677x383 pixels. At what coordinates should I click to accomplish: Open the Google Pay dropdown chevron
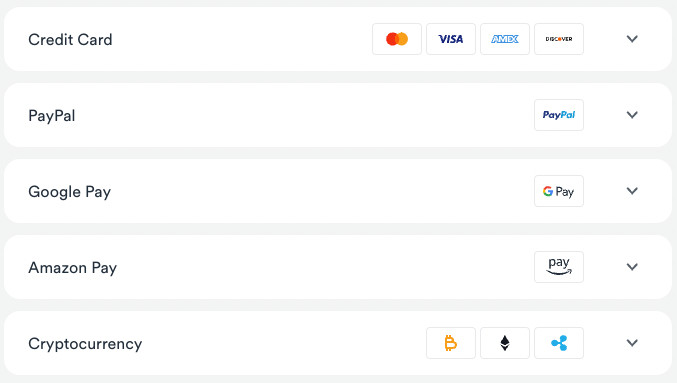point(632,191)
